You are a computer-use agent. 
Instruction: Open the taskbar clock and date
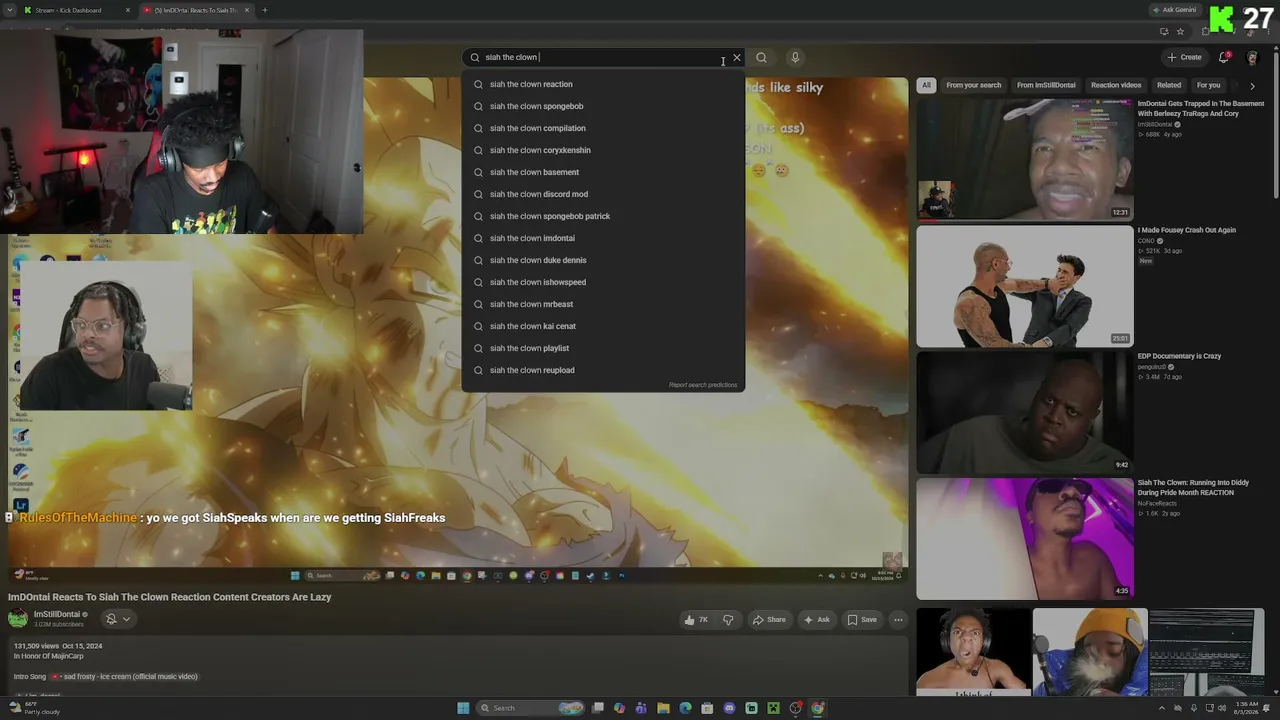tap(1244, 708)
